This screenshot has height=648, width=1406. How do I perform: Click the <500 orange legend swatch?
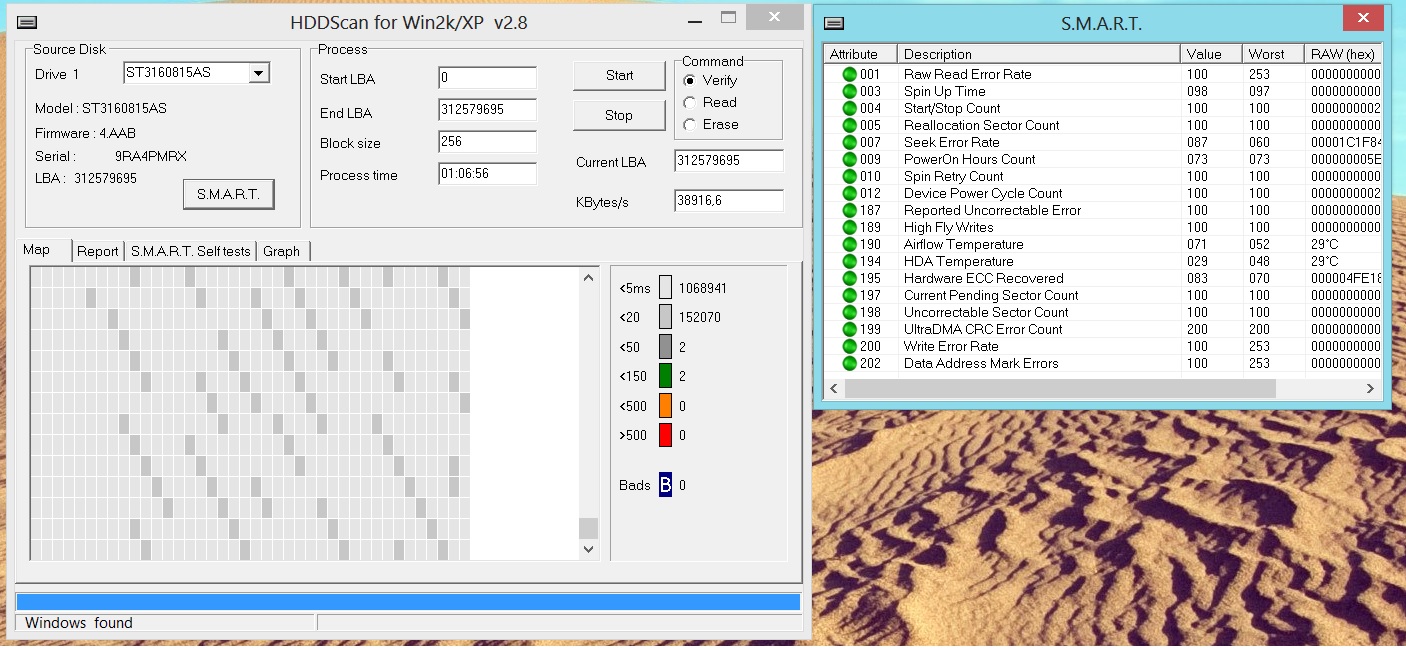[665, 406]
